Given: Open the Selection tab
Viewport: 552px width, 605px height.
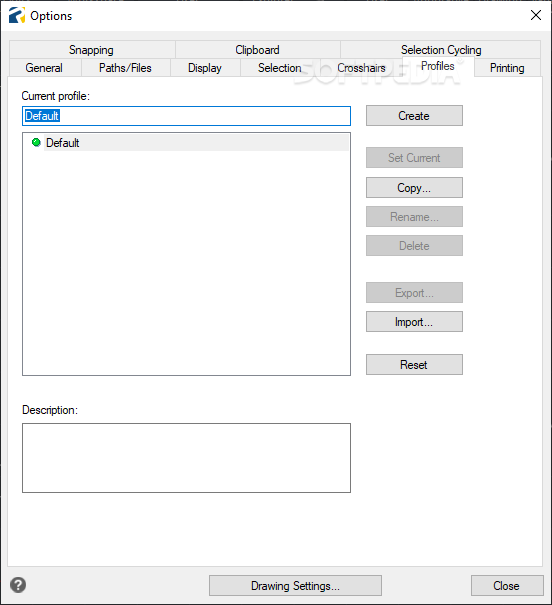Looking at the screenshot, I should click(280, 68).
